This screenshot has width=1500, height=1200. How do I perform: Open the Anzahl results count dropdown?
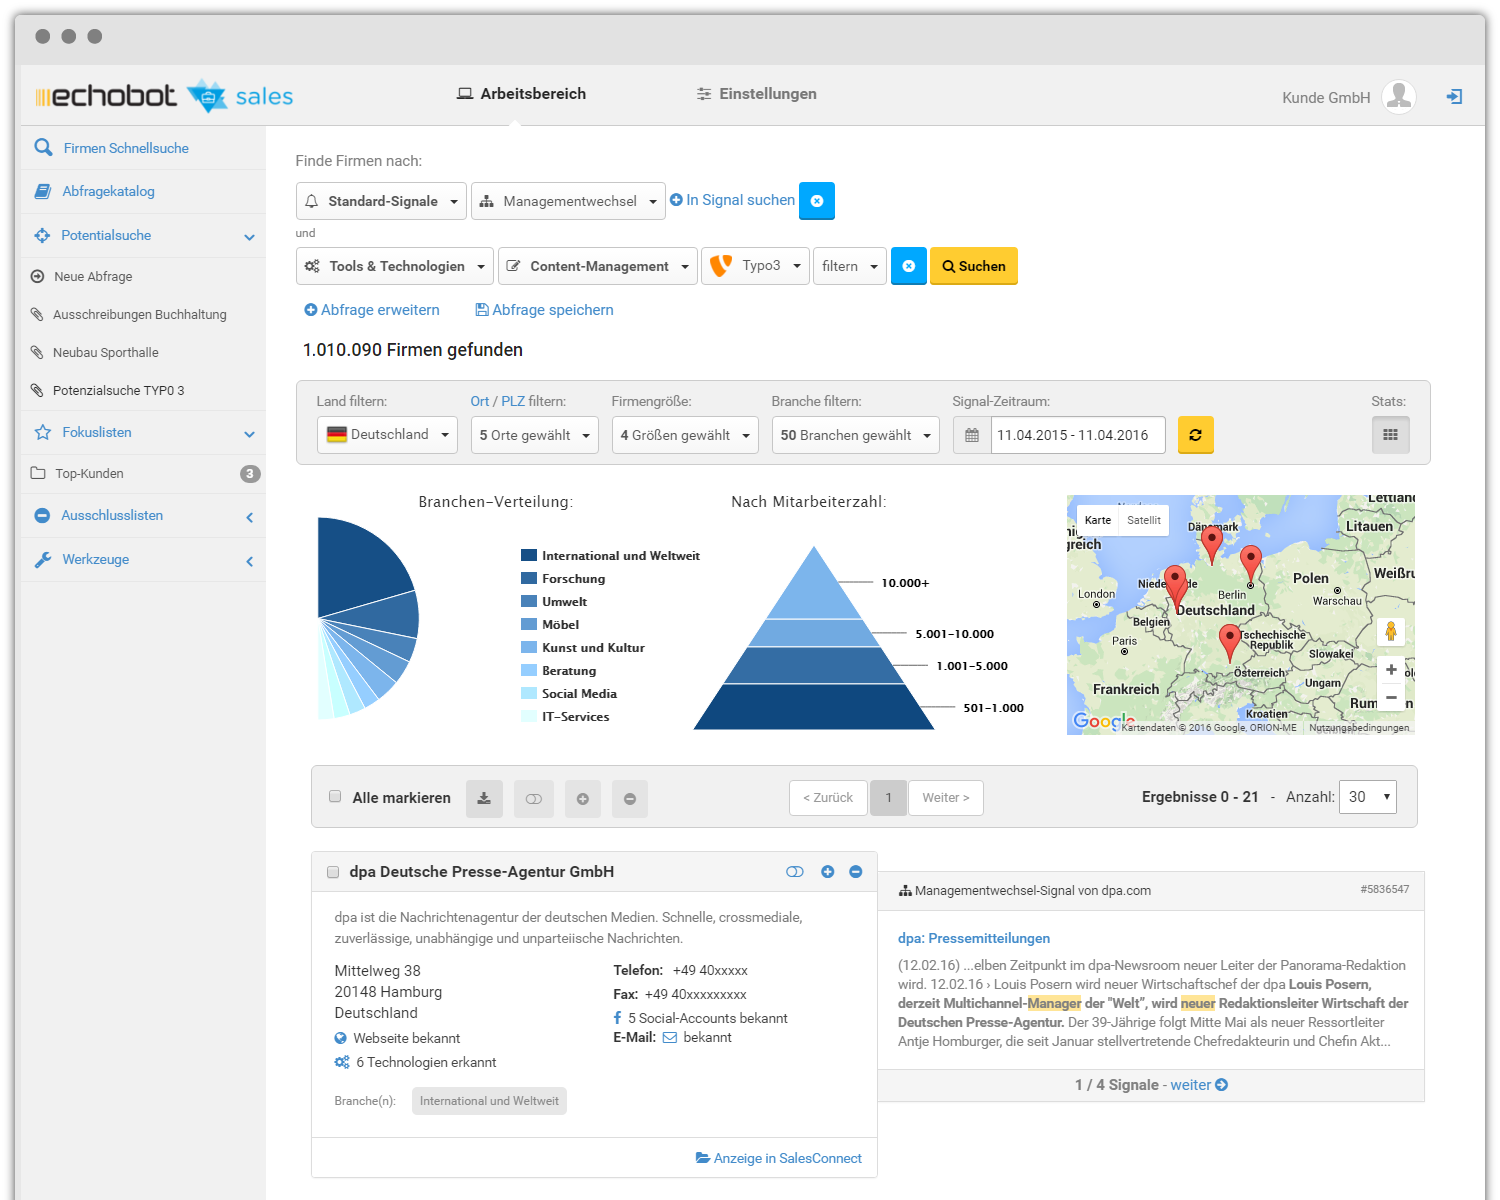[x=1367, y=797]
